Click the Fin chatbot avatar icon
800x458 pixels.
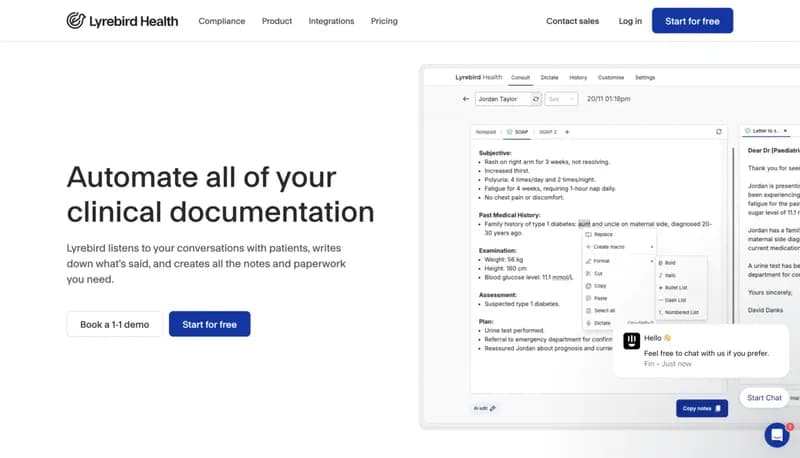pos(632,341)
